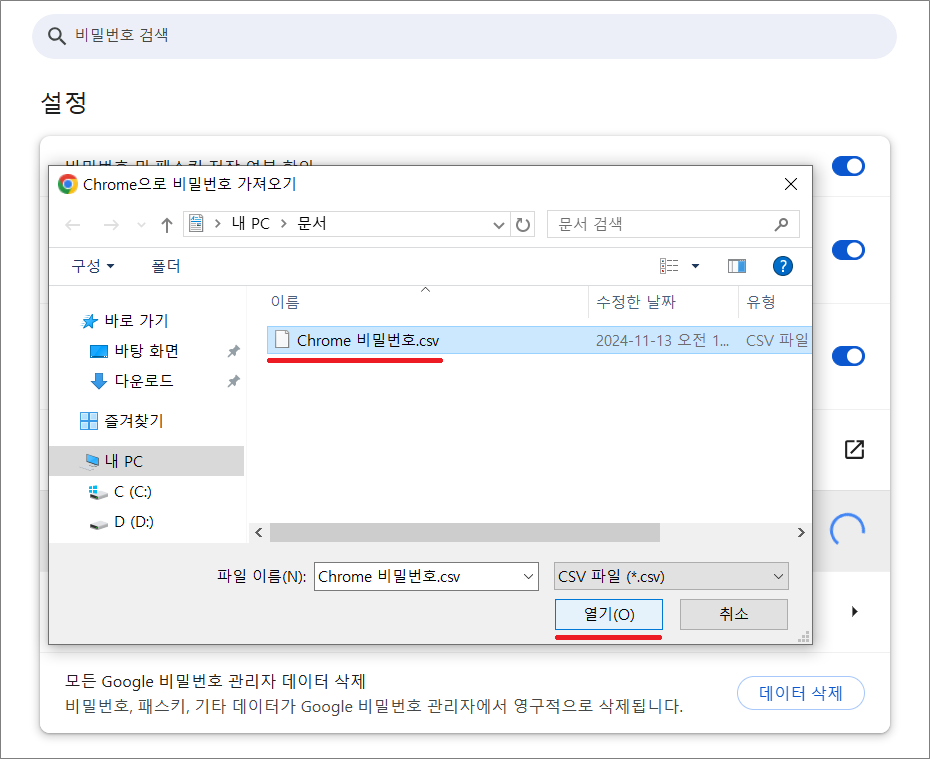This screenshot has height=759, width=930.
Task: Click the 파일 이름 input field
Action: 426,576
